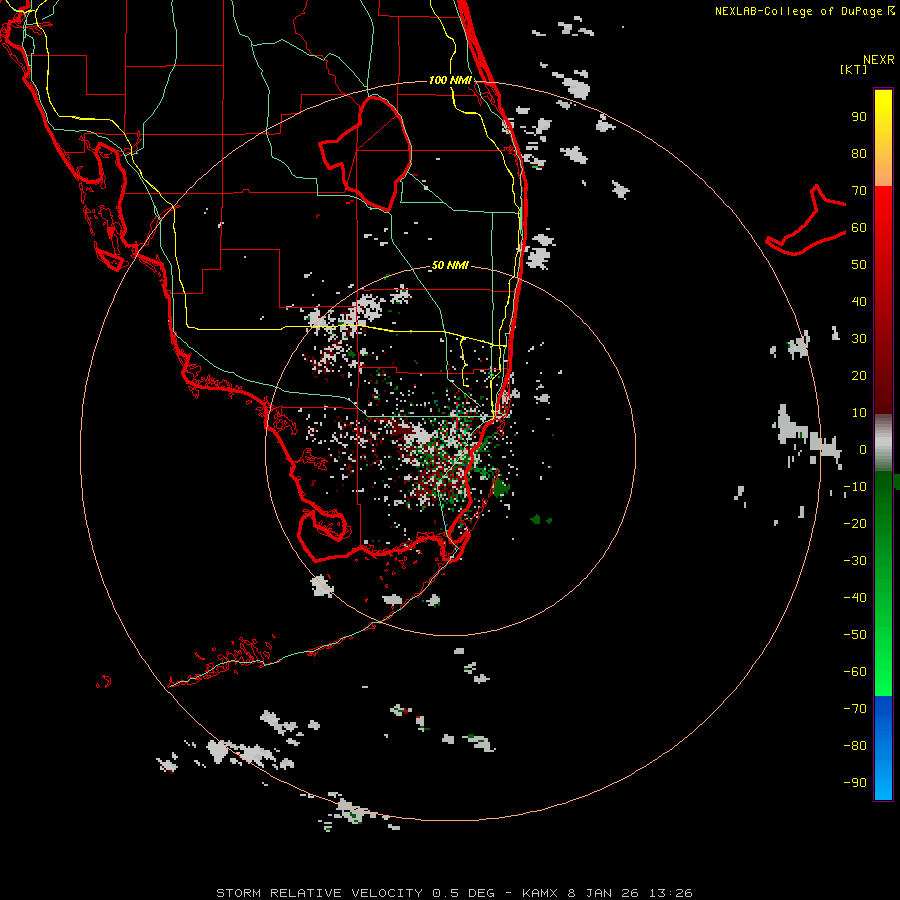
Task: Click the 40 value on the velocity scale
Action: [859, 302]
